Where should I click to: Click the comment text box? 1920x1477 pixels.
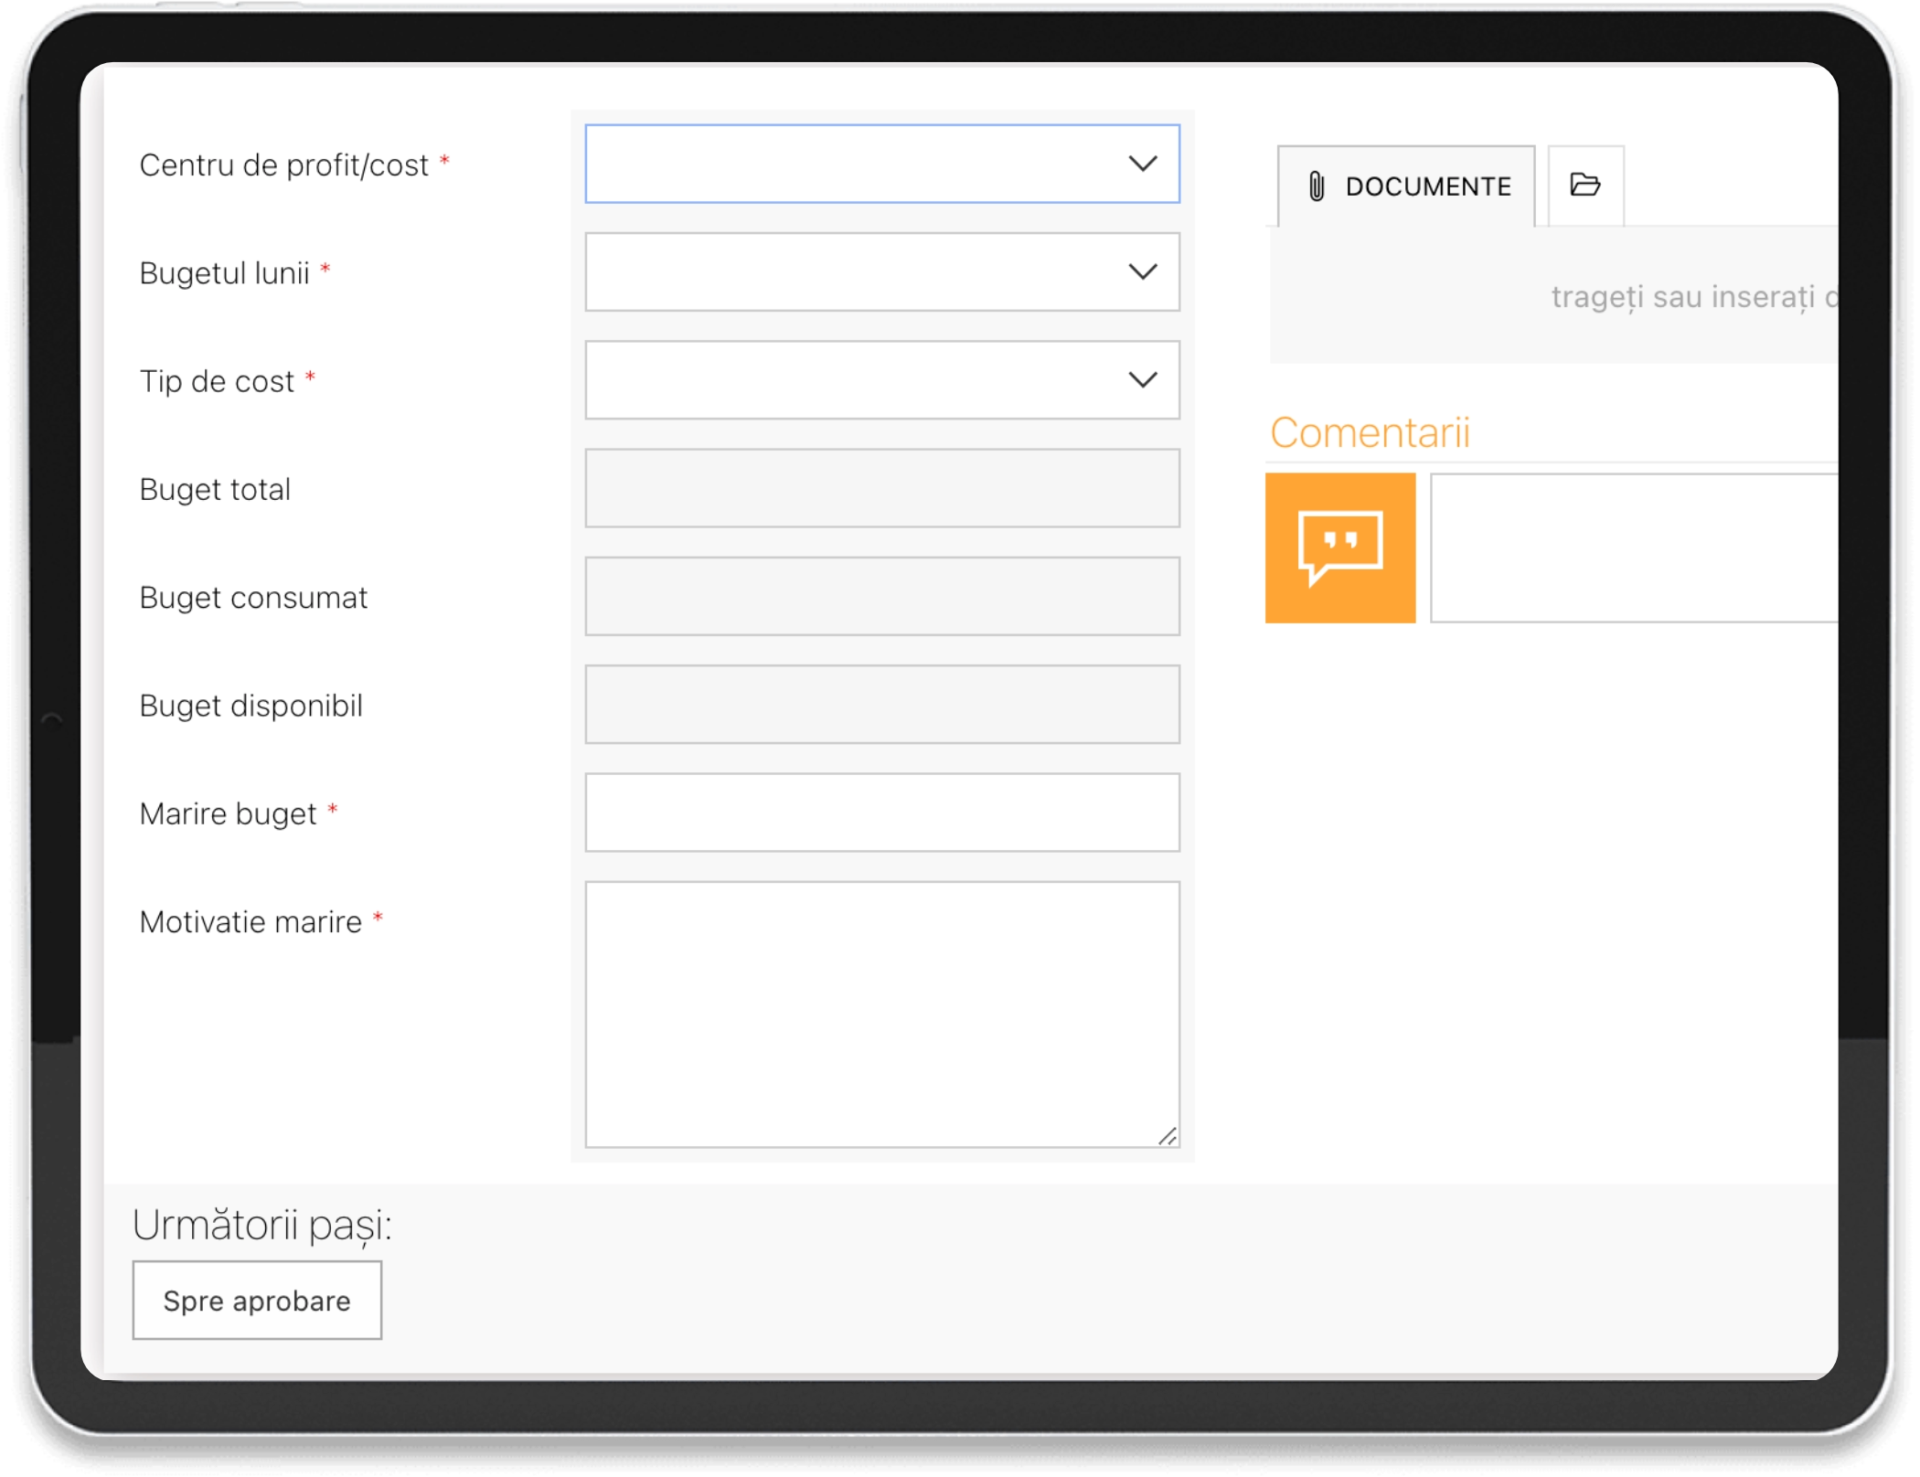(1633, 548)
